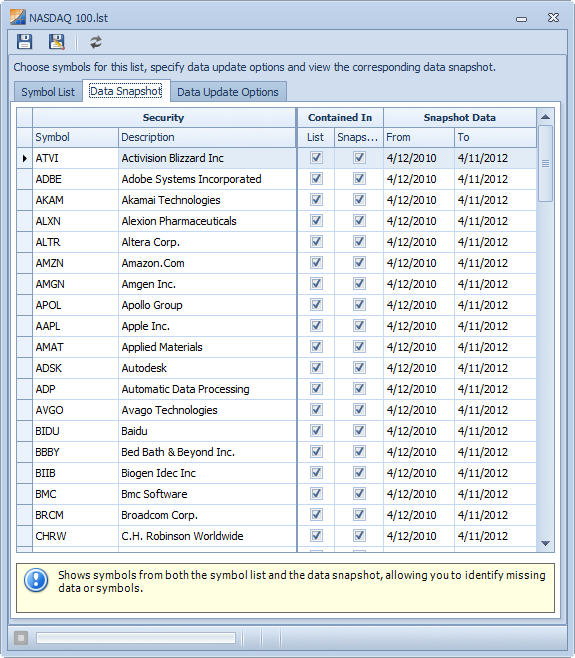Toggle Snapshot checkbox for BMC
Viewport: 575px width, 658px height.
pyautogui.click(x=359, y=494)
